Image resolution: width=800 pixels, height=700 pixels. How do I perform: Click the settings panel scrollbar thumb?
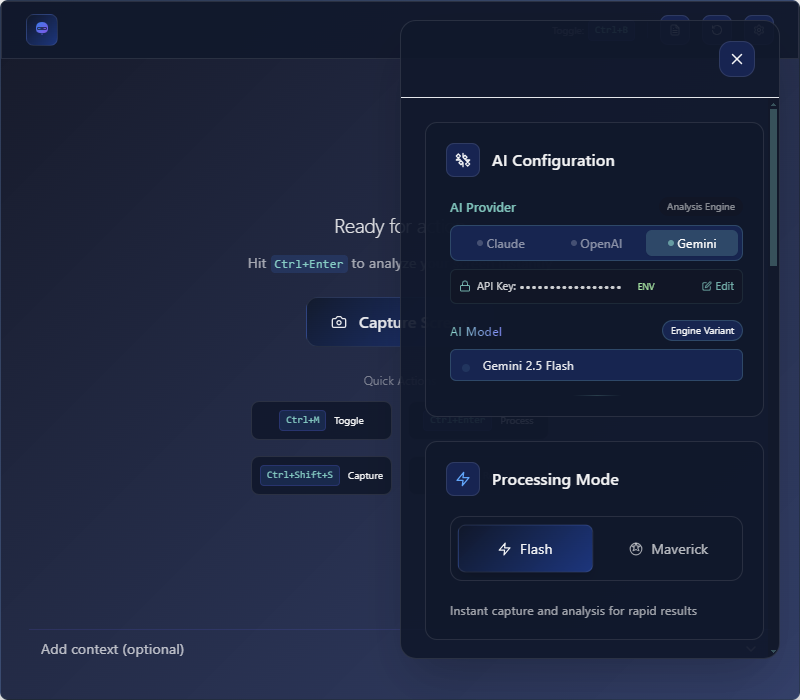tap(773, 187)
